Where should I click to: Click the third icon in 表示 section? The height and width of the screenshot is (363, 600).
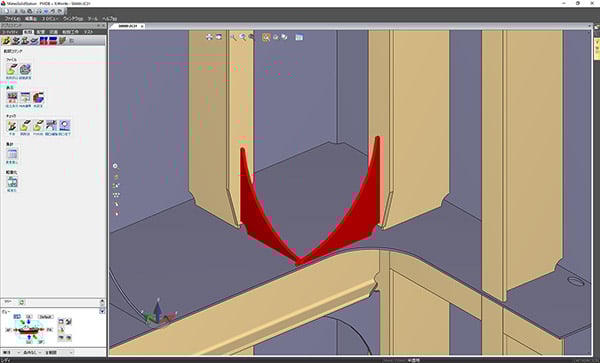(38, 98)
